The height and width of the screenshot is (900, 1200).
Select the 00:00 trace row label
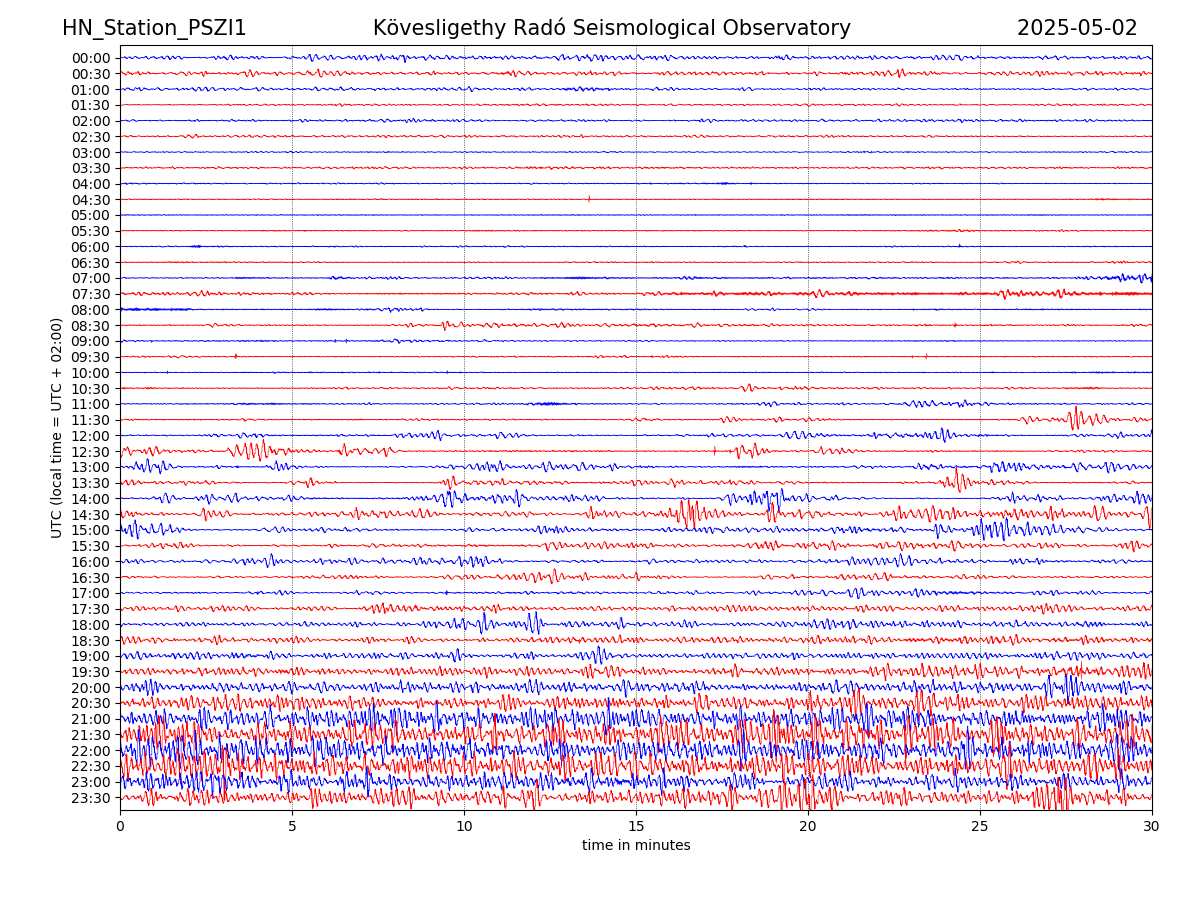point(91,58)
